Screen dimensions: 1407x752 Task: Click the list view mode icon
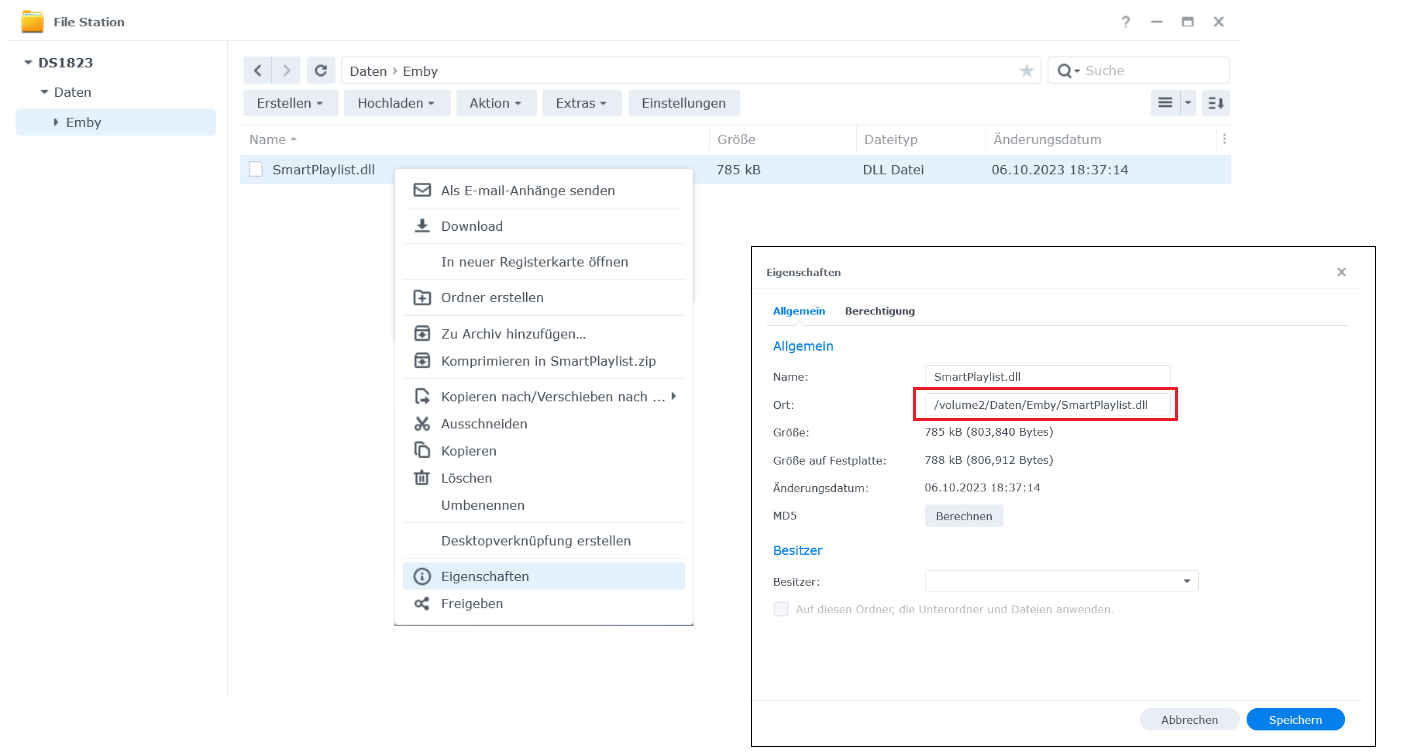(x=1164, y=103)
